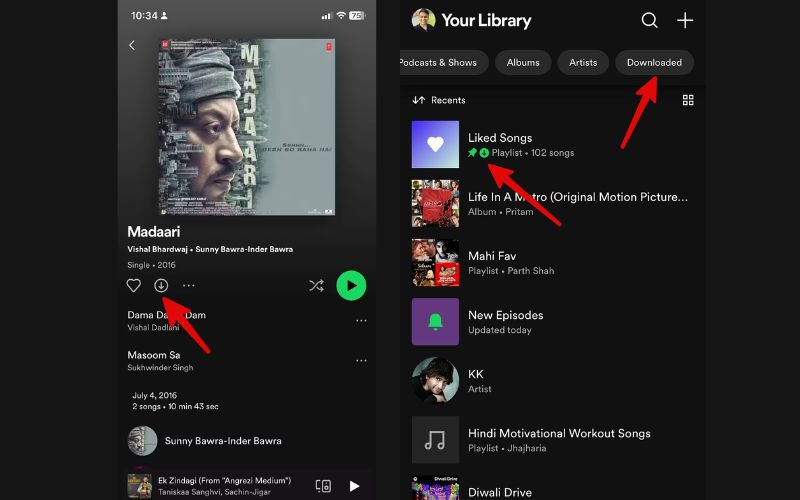Add a new item with plus icon
The image size is (800, 500).
685,20
